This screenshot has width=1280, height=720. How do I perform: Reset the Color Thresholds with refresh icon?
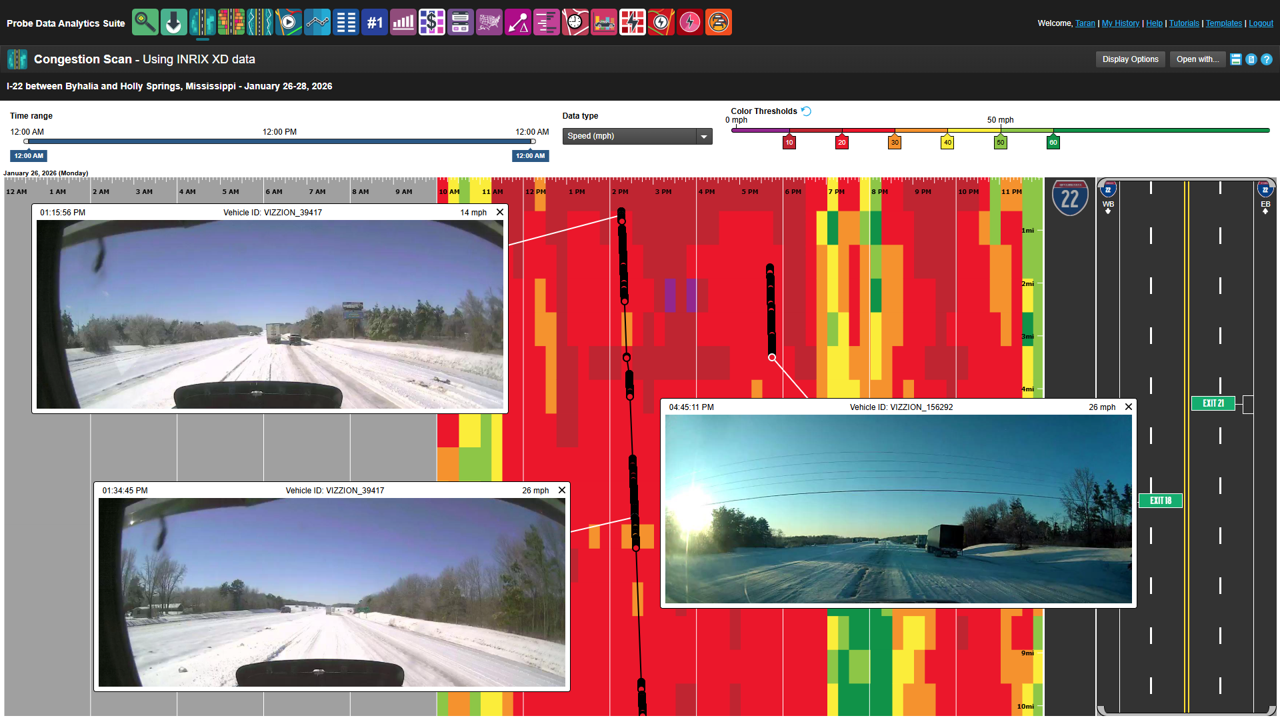point(806,111)
